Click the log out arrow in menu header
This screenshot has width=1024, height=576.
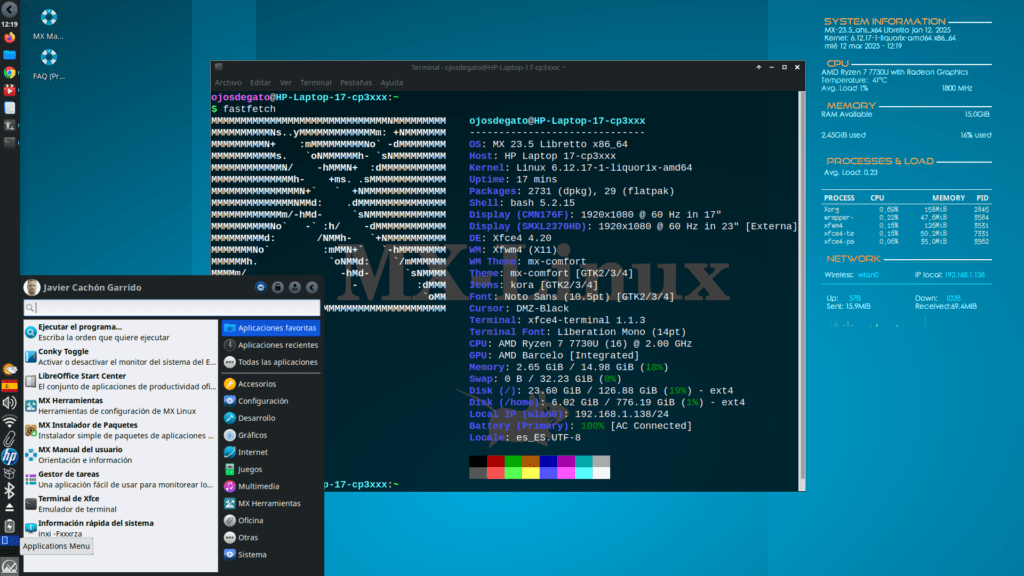point(312,287)
